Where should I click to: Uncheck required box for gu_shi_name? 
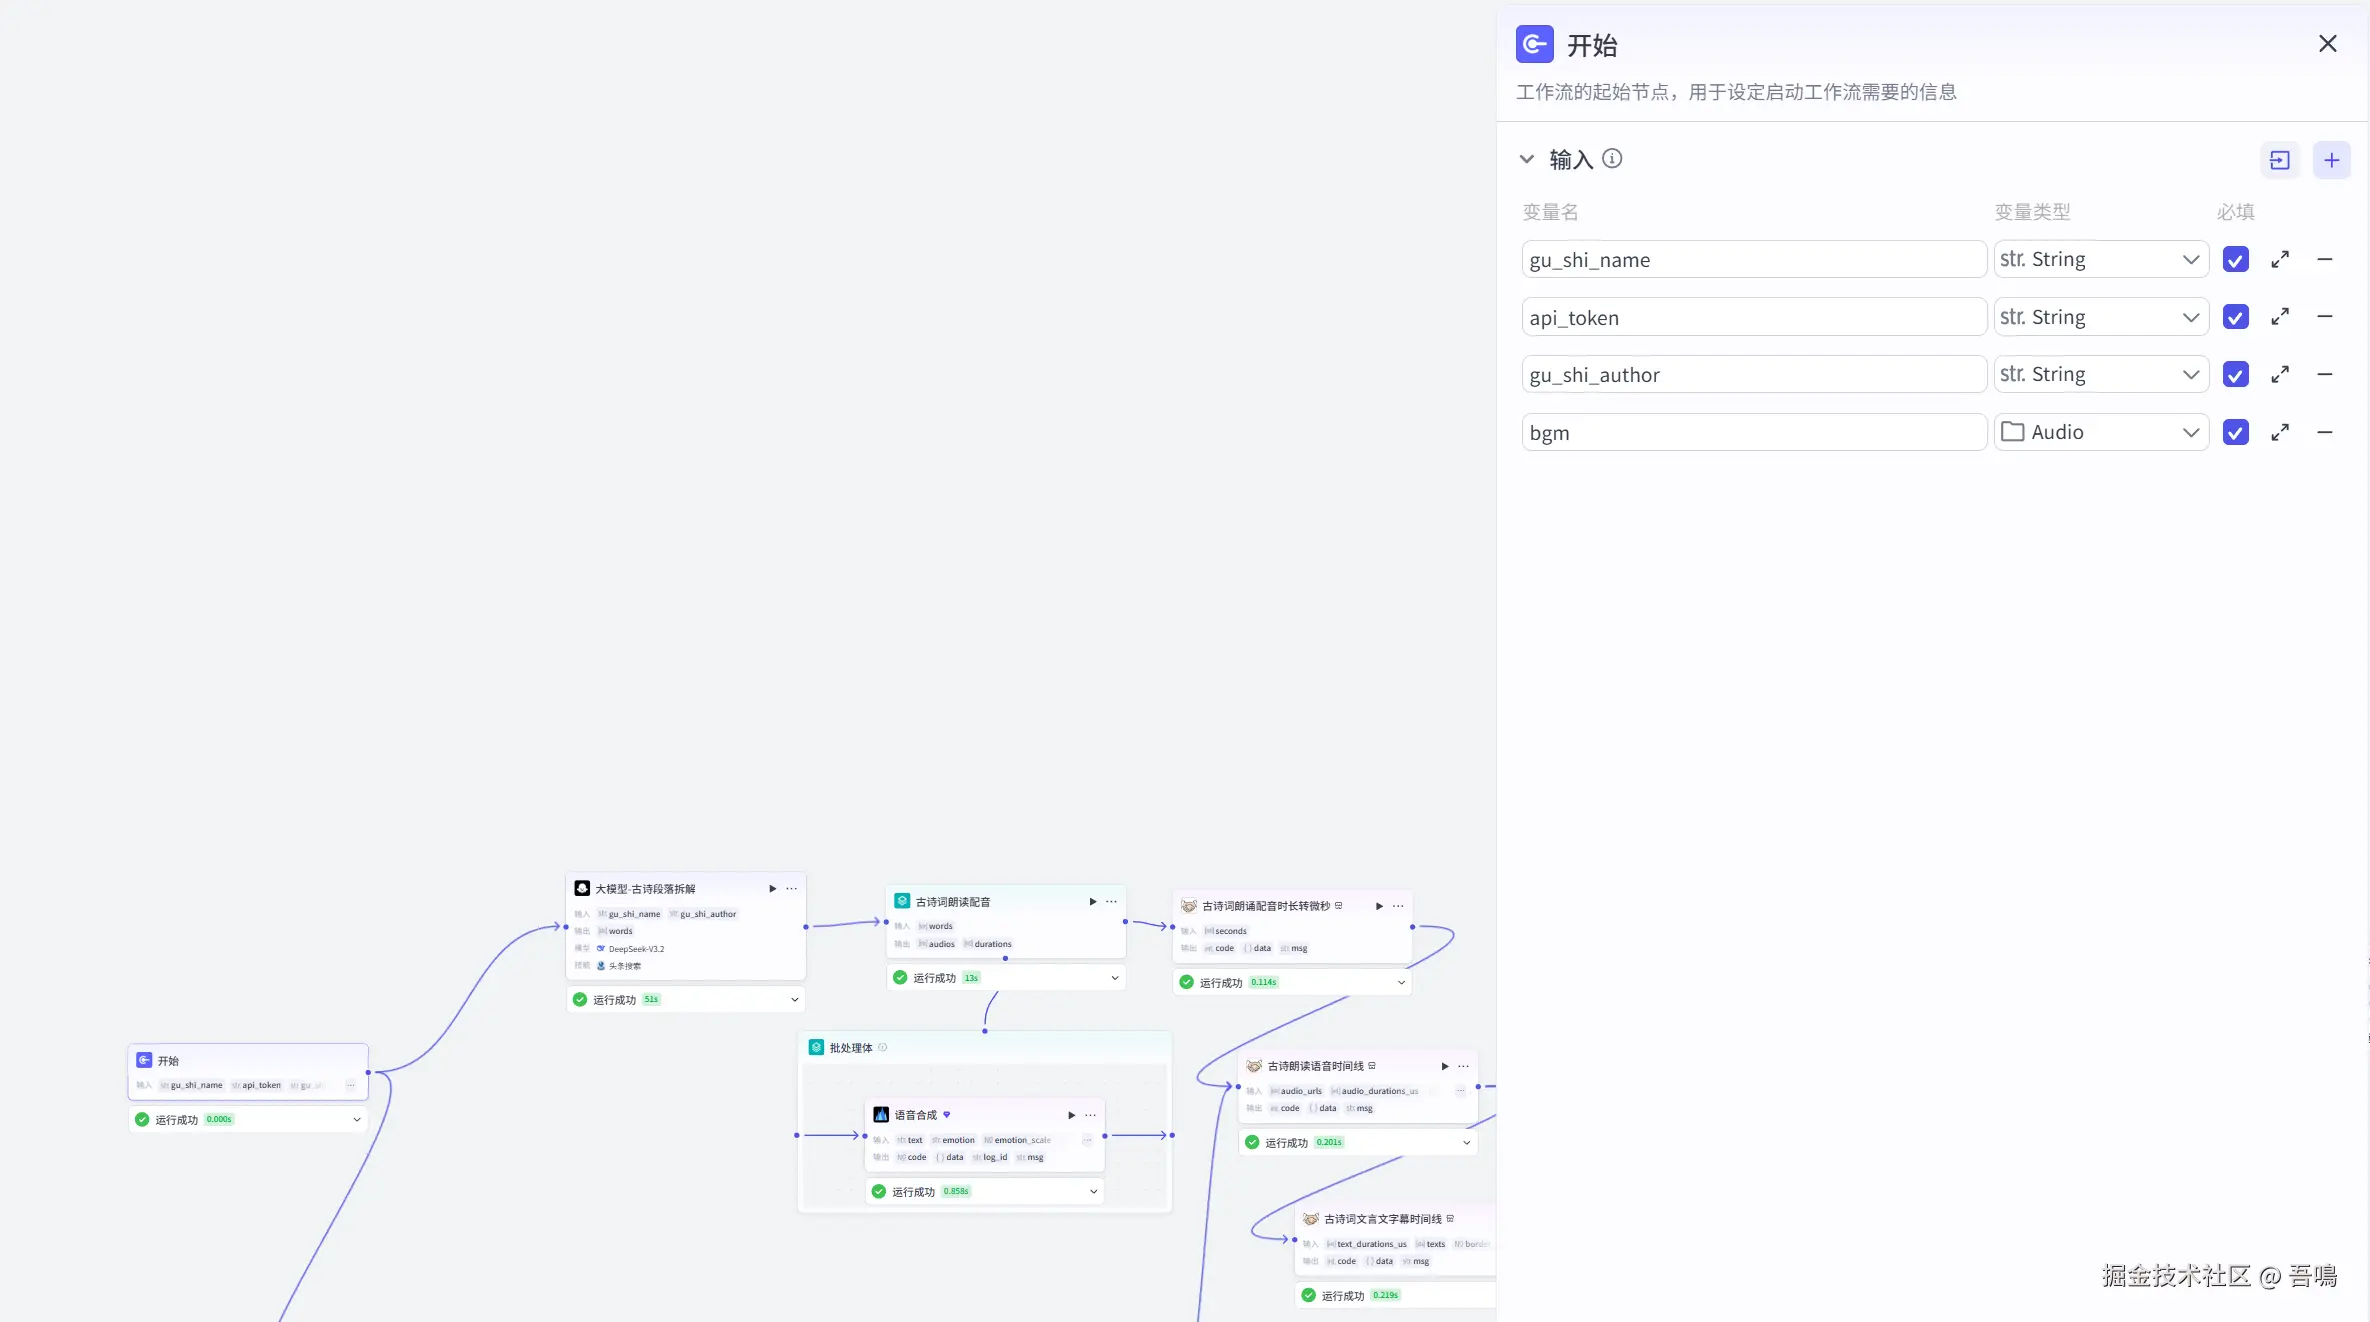coord(2235,260)
